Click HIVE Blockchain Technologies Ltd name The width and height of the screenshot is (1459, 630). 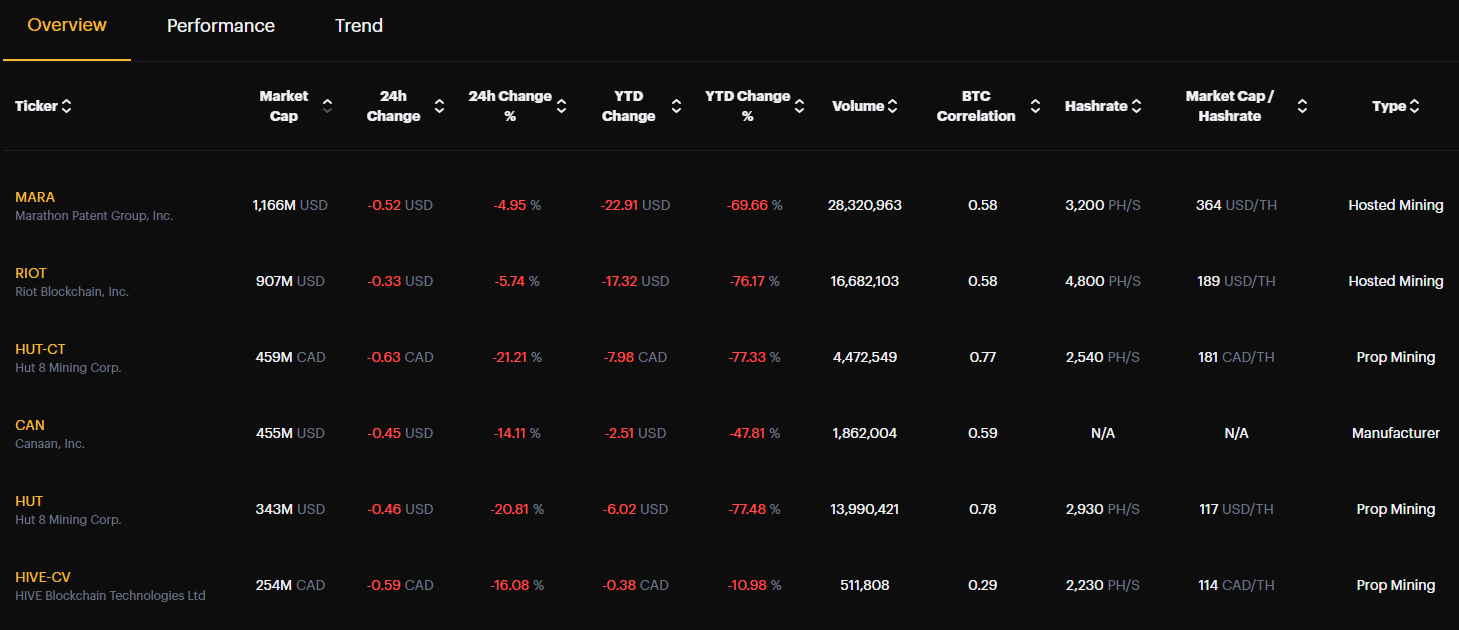[110, 596]
